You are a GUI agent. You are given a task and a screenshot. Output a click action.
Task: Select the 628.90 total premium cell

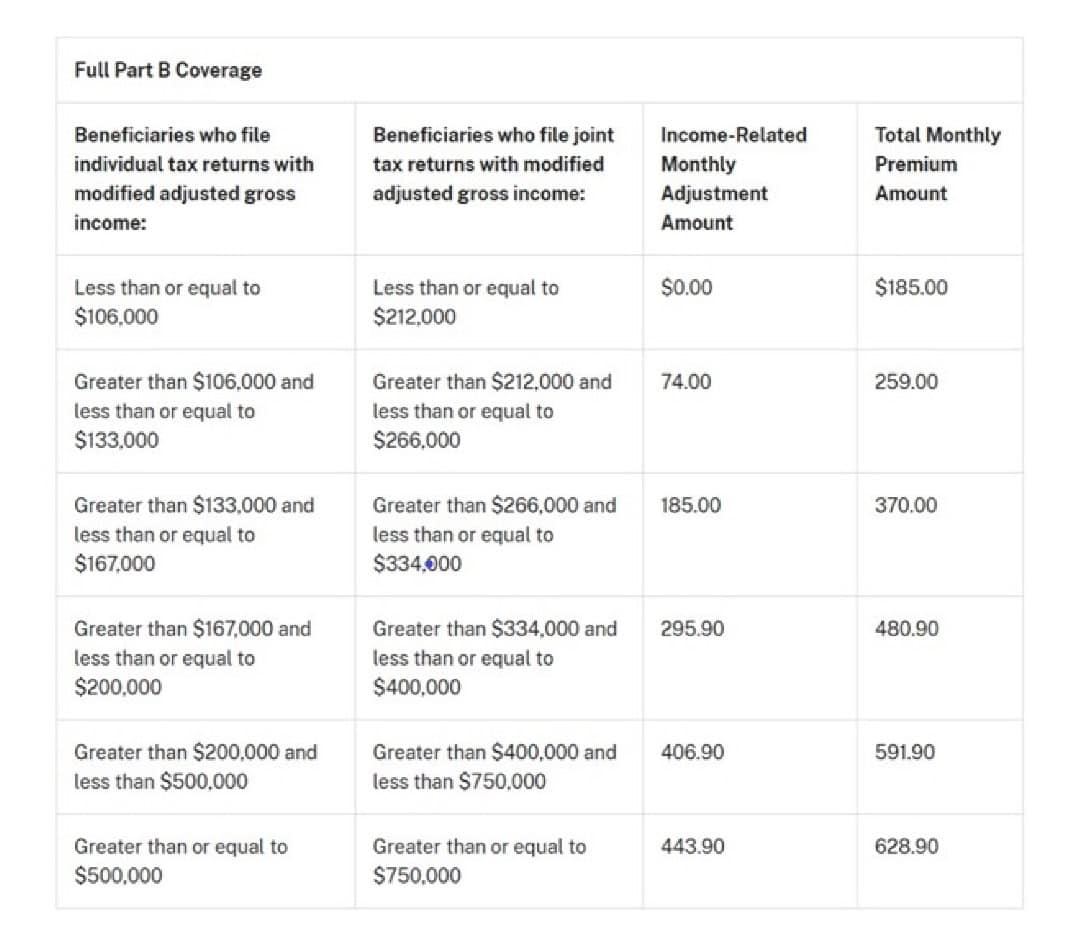[906, 847]
